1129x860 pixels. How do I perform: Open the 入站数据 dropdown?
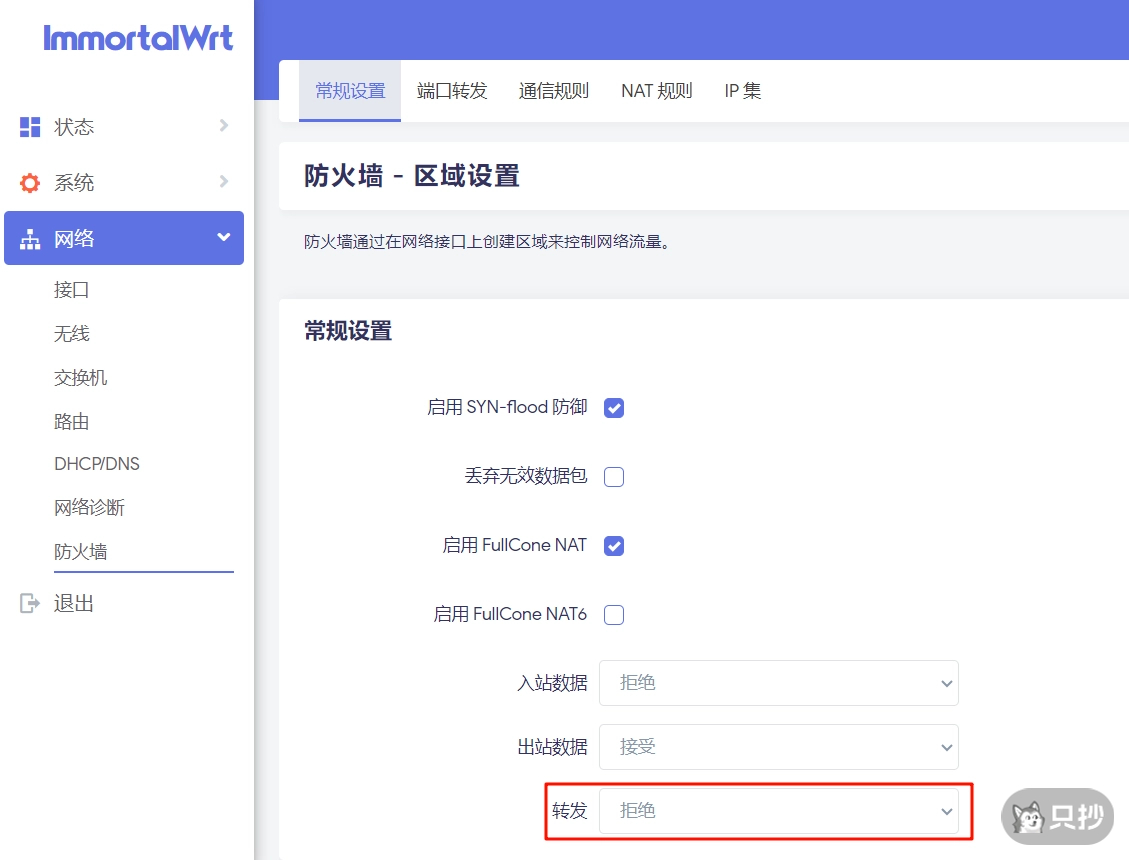[x=778, y=682]
